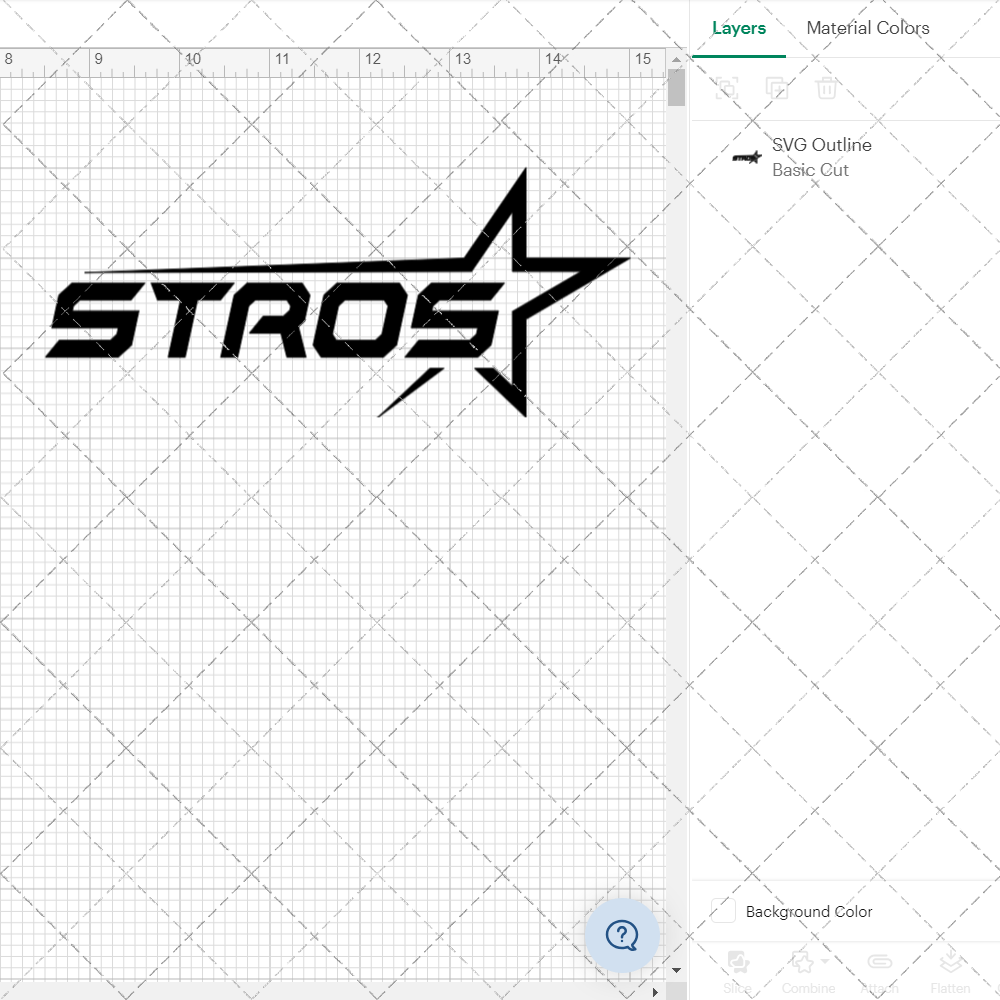Click the Flatten tool
Screen dimensions: 1000x1000
tap(950, 971)
